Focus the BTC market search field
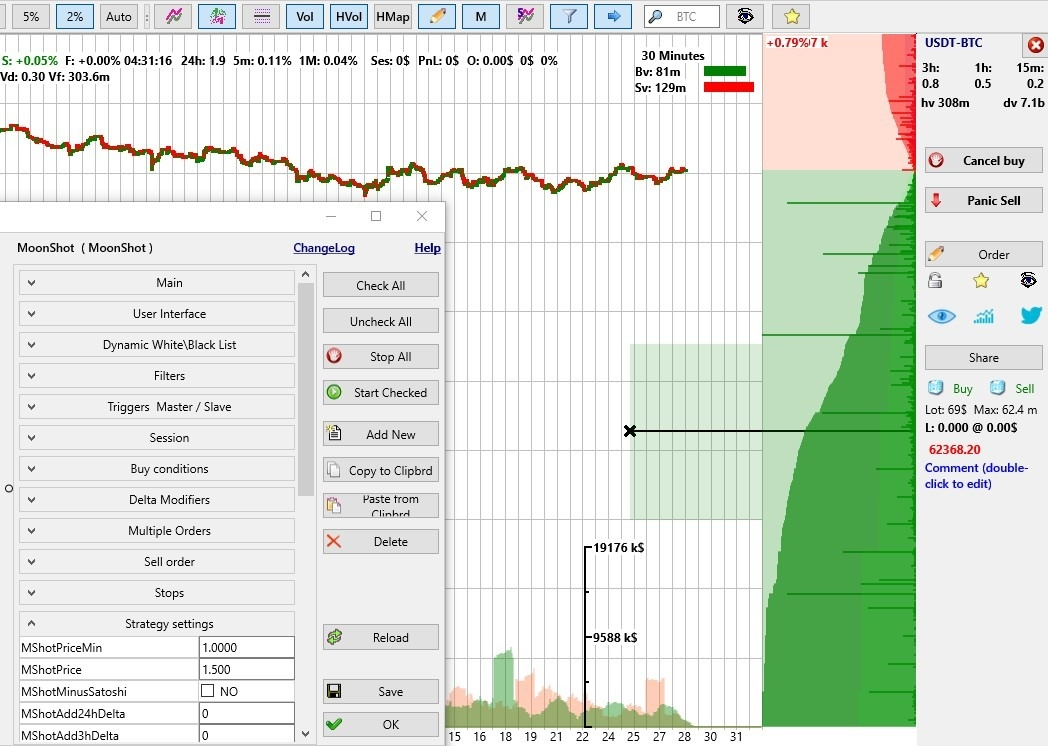Viewport: 1048px width, 746px height. point(682,17)
